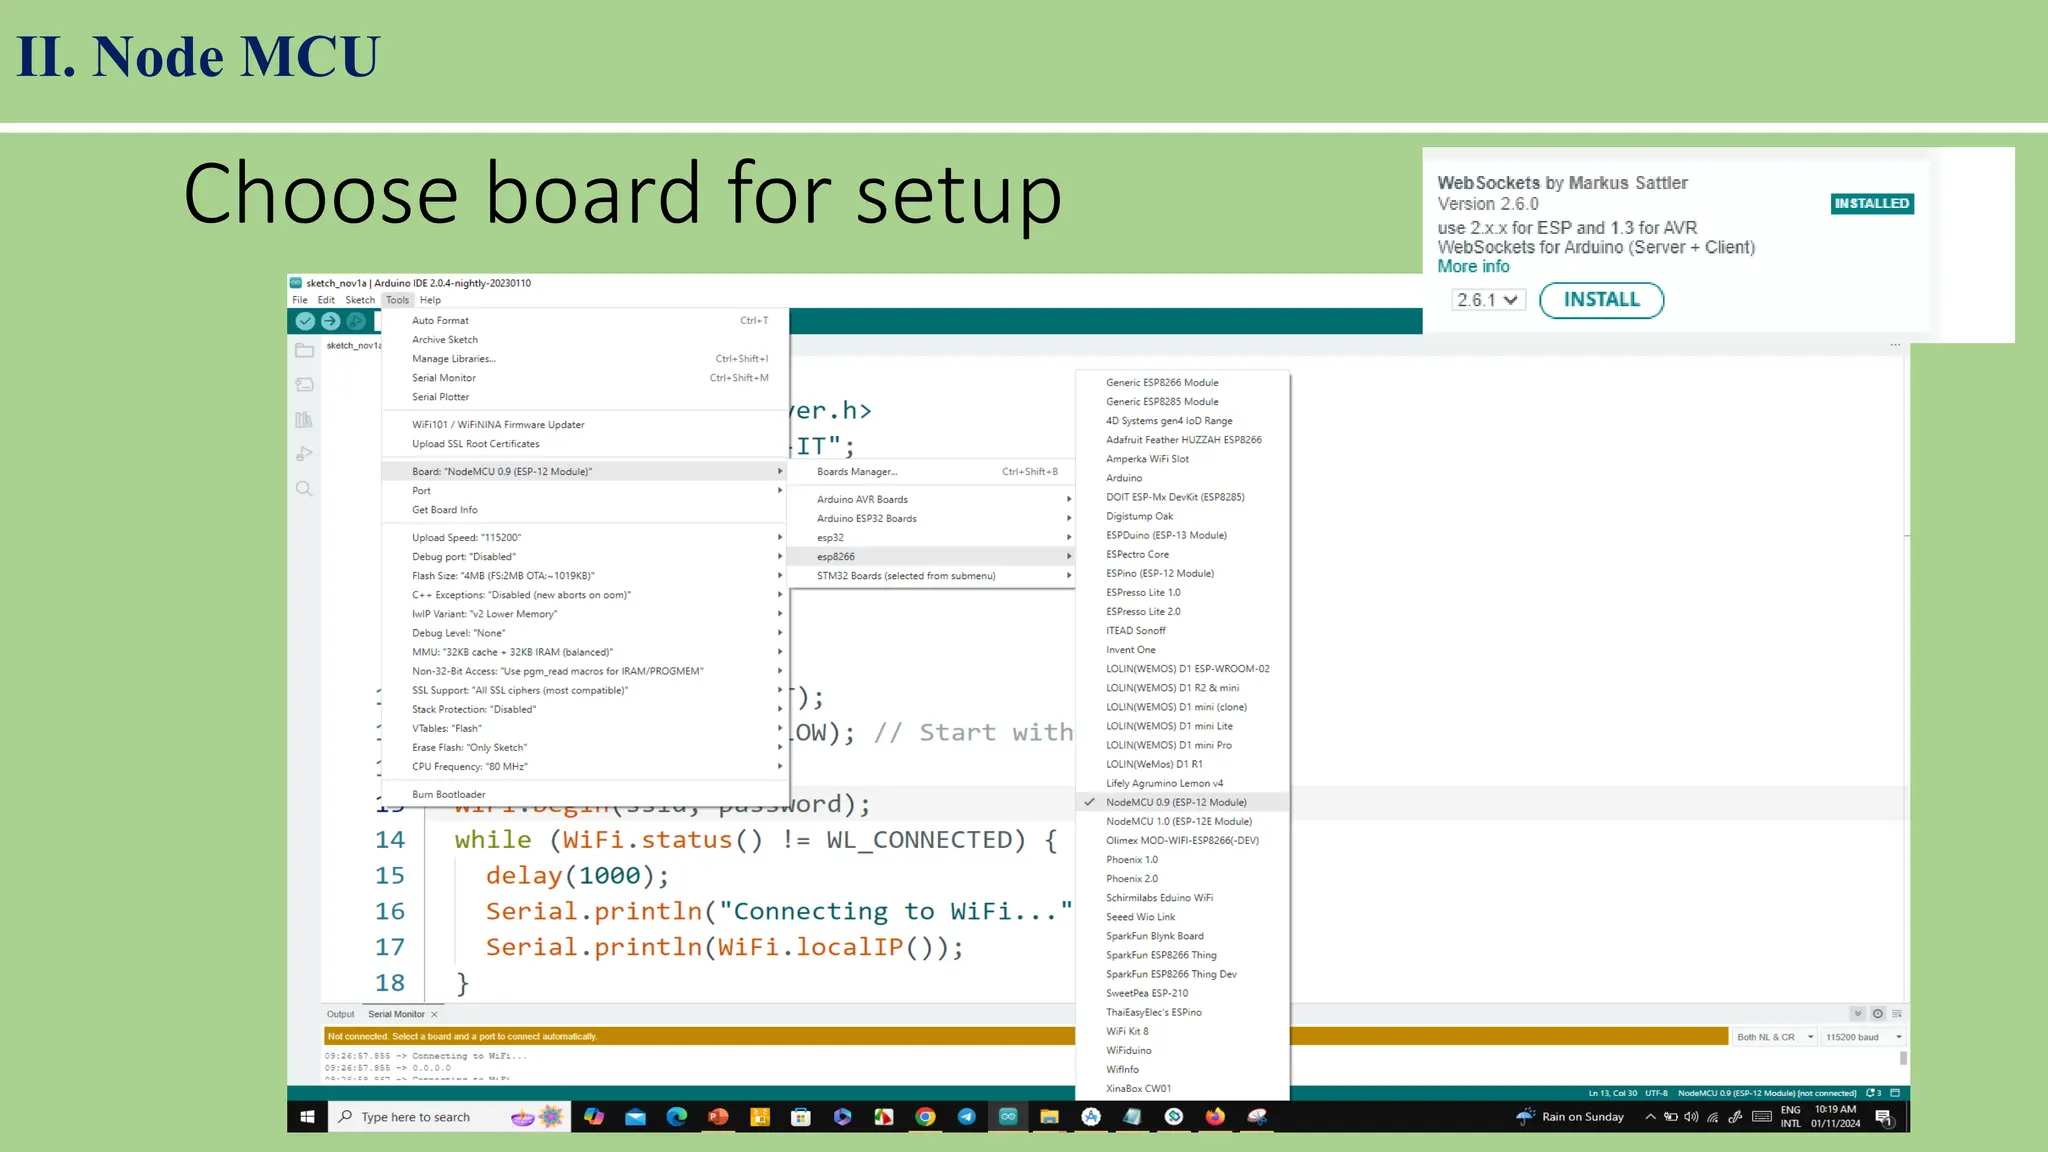The height and width of the screenshot is (1152, 2048).
Task: Click the serial monitor toggle timestamp clock icon
Action: coord(1878,1014)
